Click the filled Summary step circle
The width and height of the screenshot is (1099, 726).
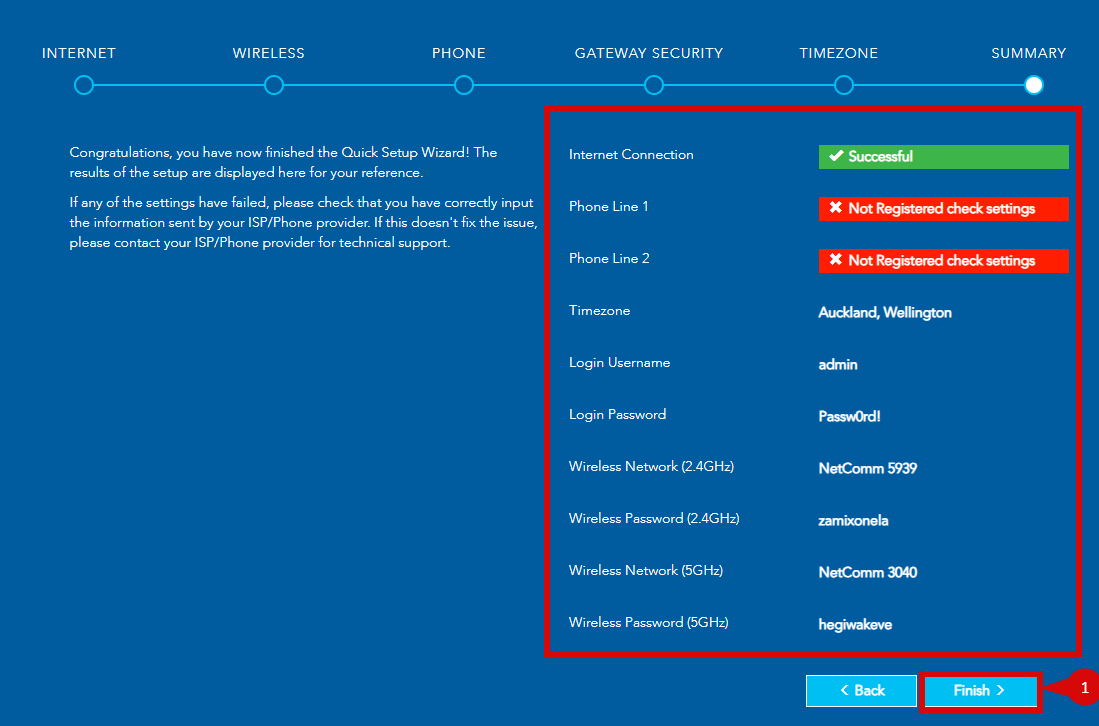coord(1034,86)
